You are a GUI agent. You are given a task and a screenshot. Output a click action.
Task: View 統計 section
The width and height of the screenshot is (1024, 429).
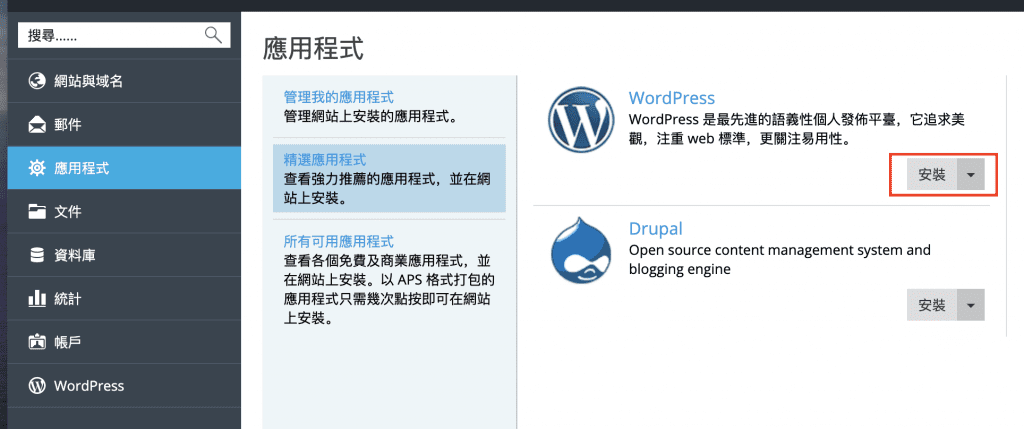coord(124,298)
